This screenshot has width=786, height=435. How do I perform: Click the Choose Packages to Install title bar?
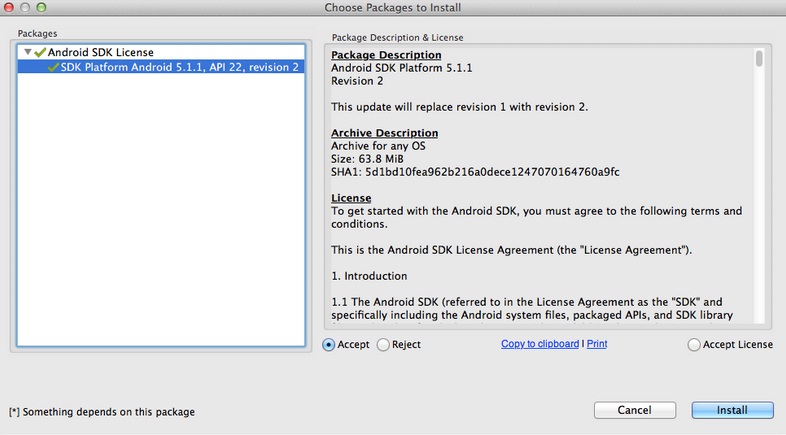point(393,8)
